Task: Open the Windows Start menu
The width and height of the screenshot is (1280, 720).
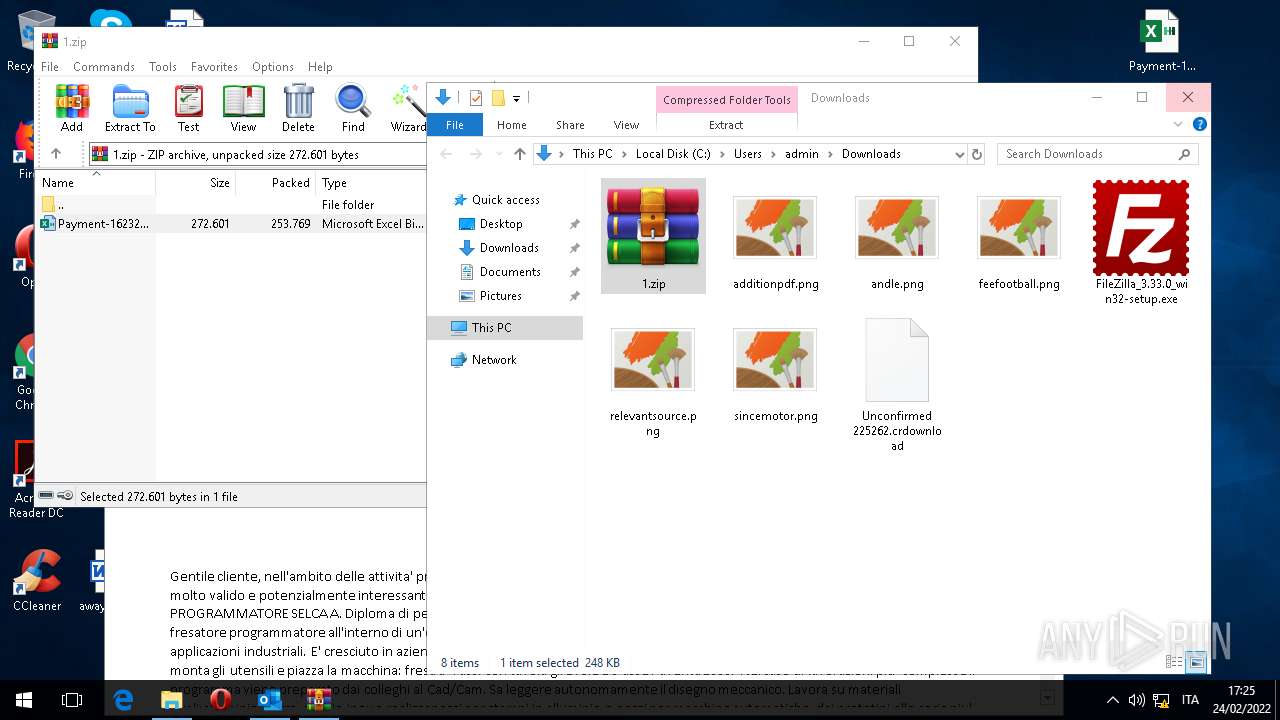Action: click(x=24, y=700)
